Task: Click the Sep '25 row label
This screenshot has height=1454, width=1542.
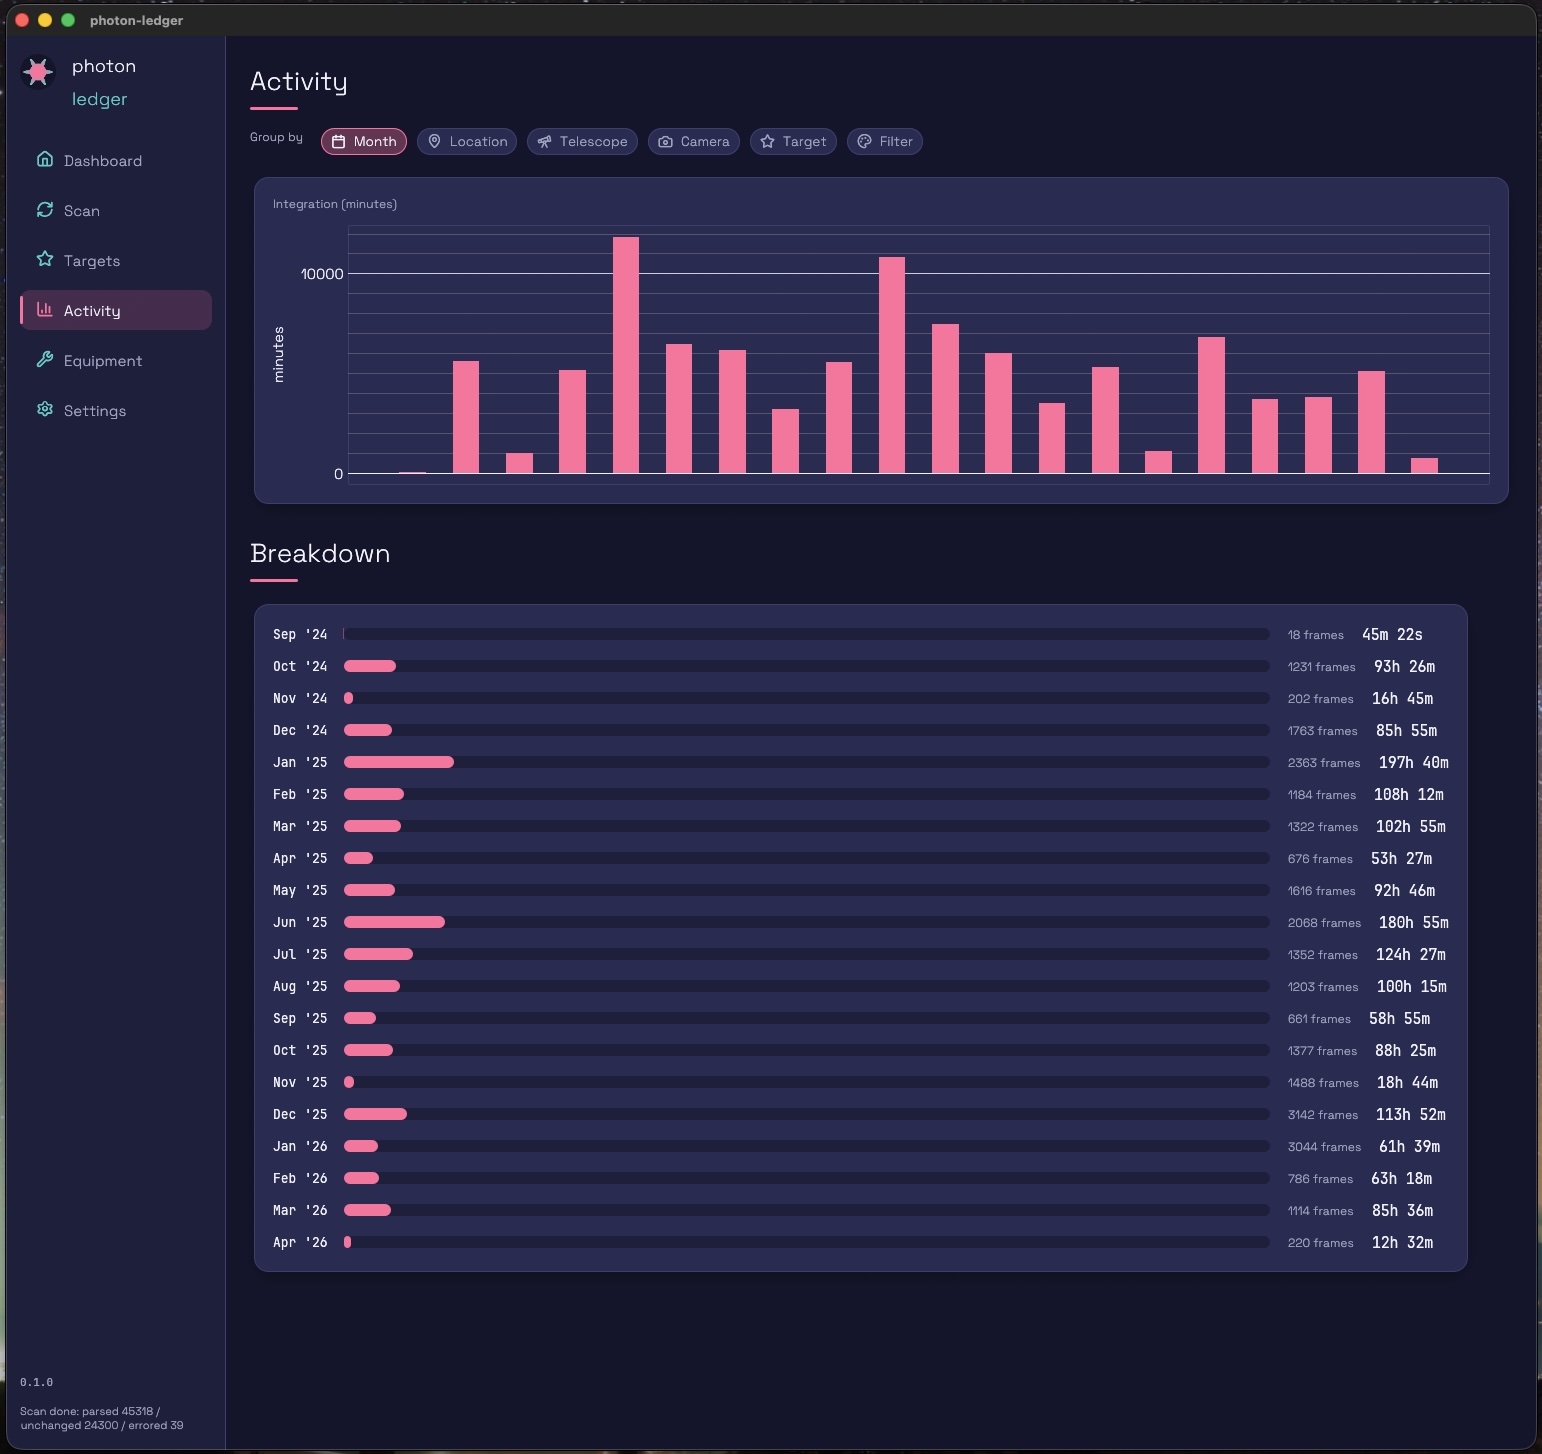Action: point(300,1018)
